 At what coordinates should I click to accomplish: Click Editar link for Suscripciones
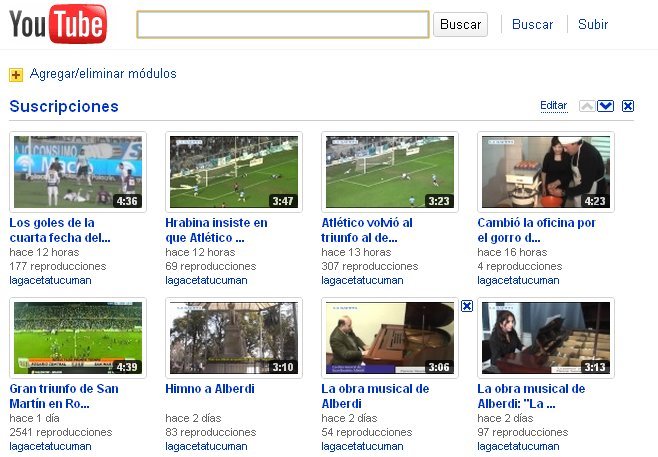tap(553, 106)
